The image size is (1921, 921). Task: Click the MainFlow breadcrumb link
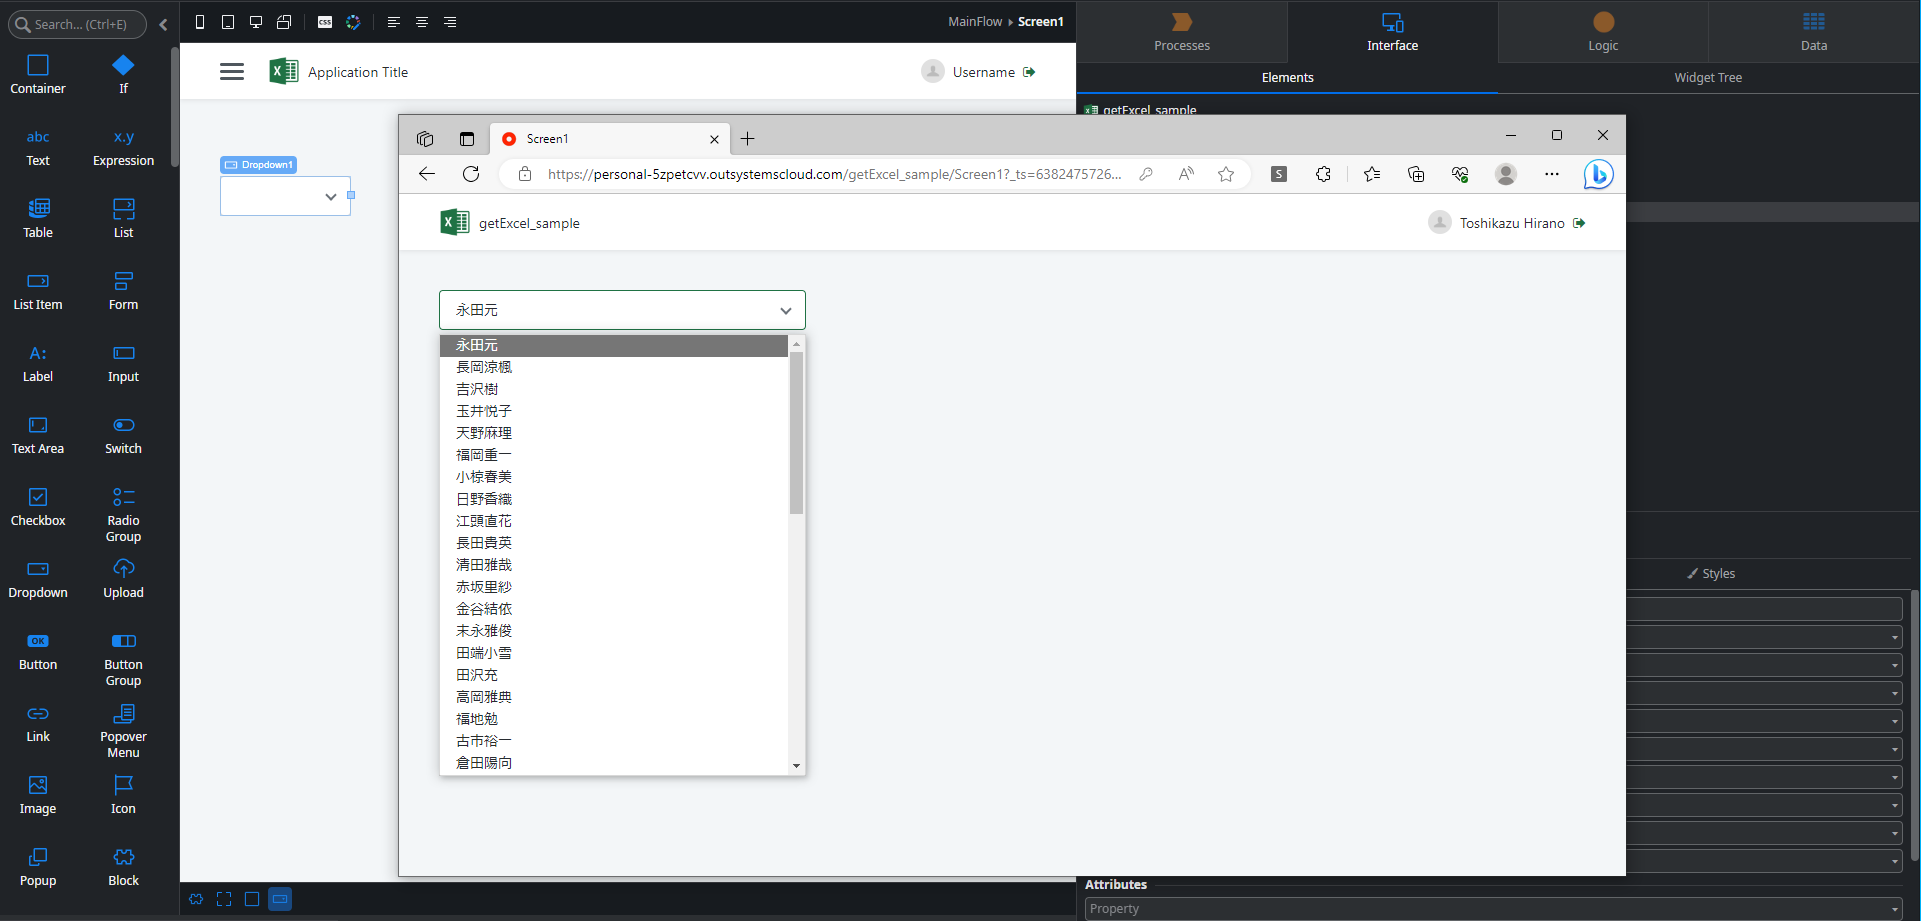click(x=974, y=22)
